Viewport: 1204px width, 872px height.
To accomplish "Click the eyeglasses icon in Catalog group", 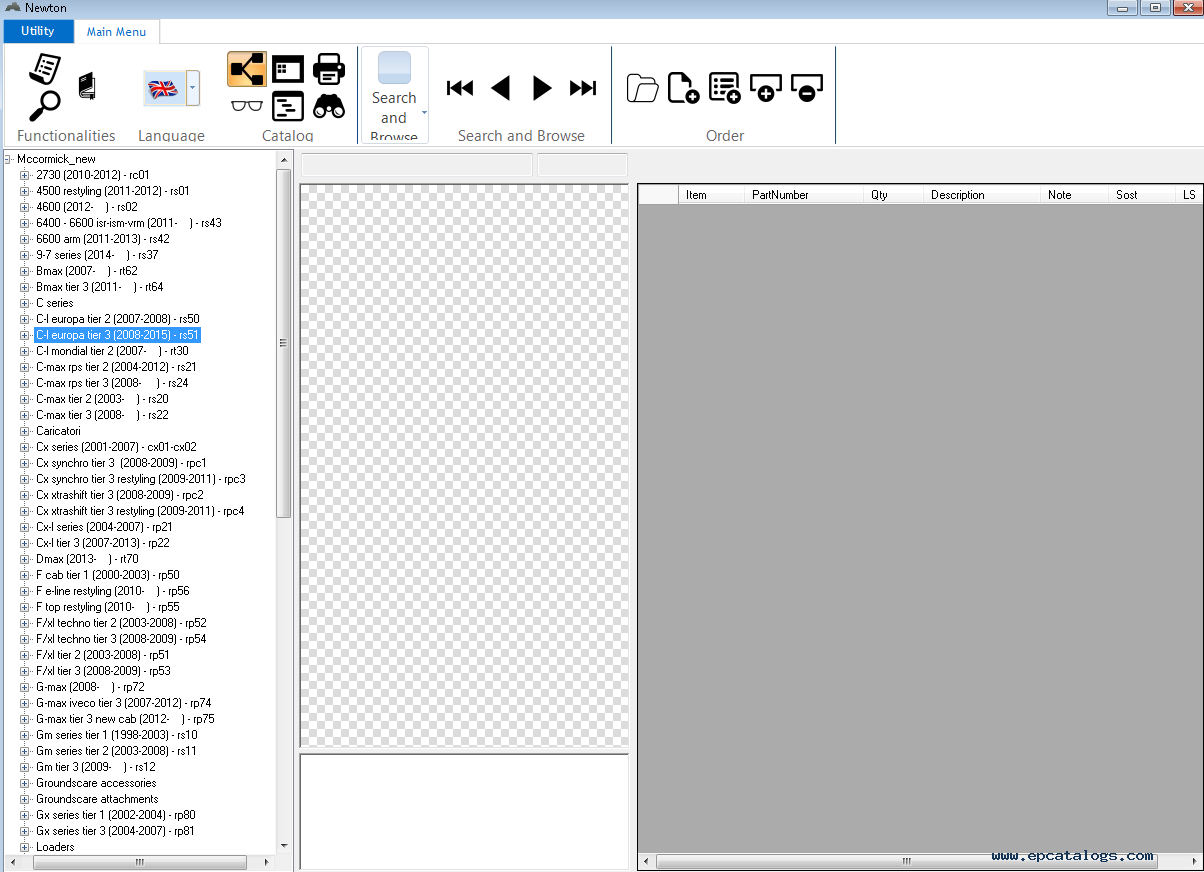I will coord(246,105).
